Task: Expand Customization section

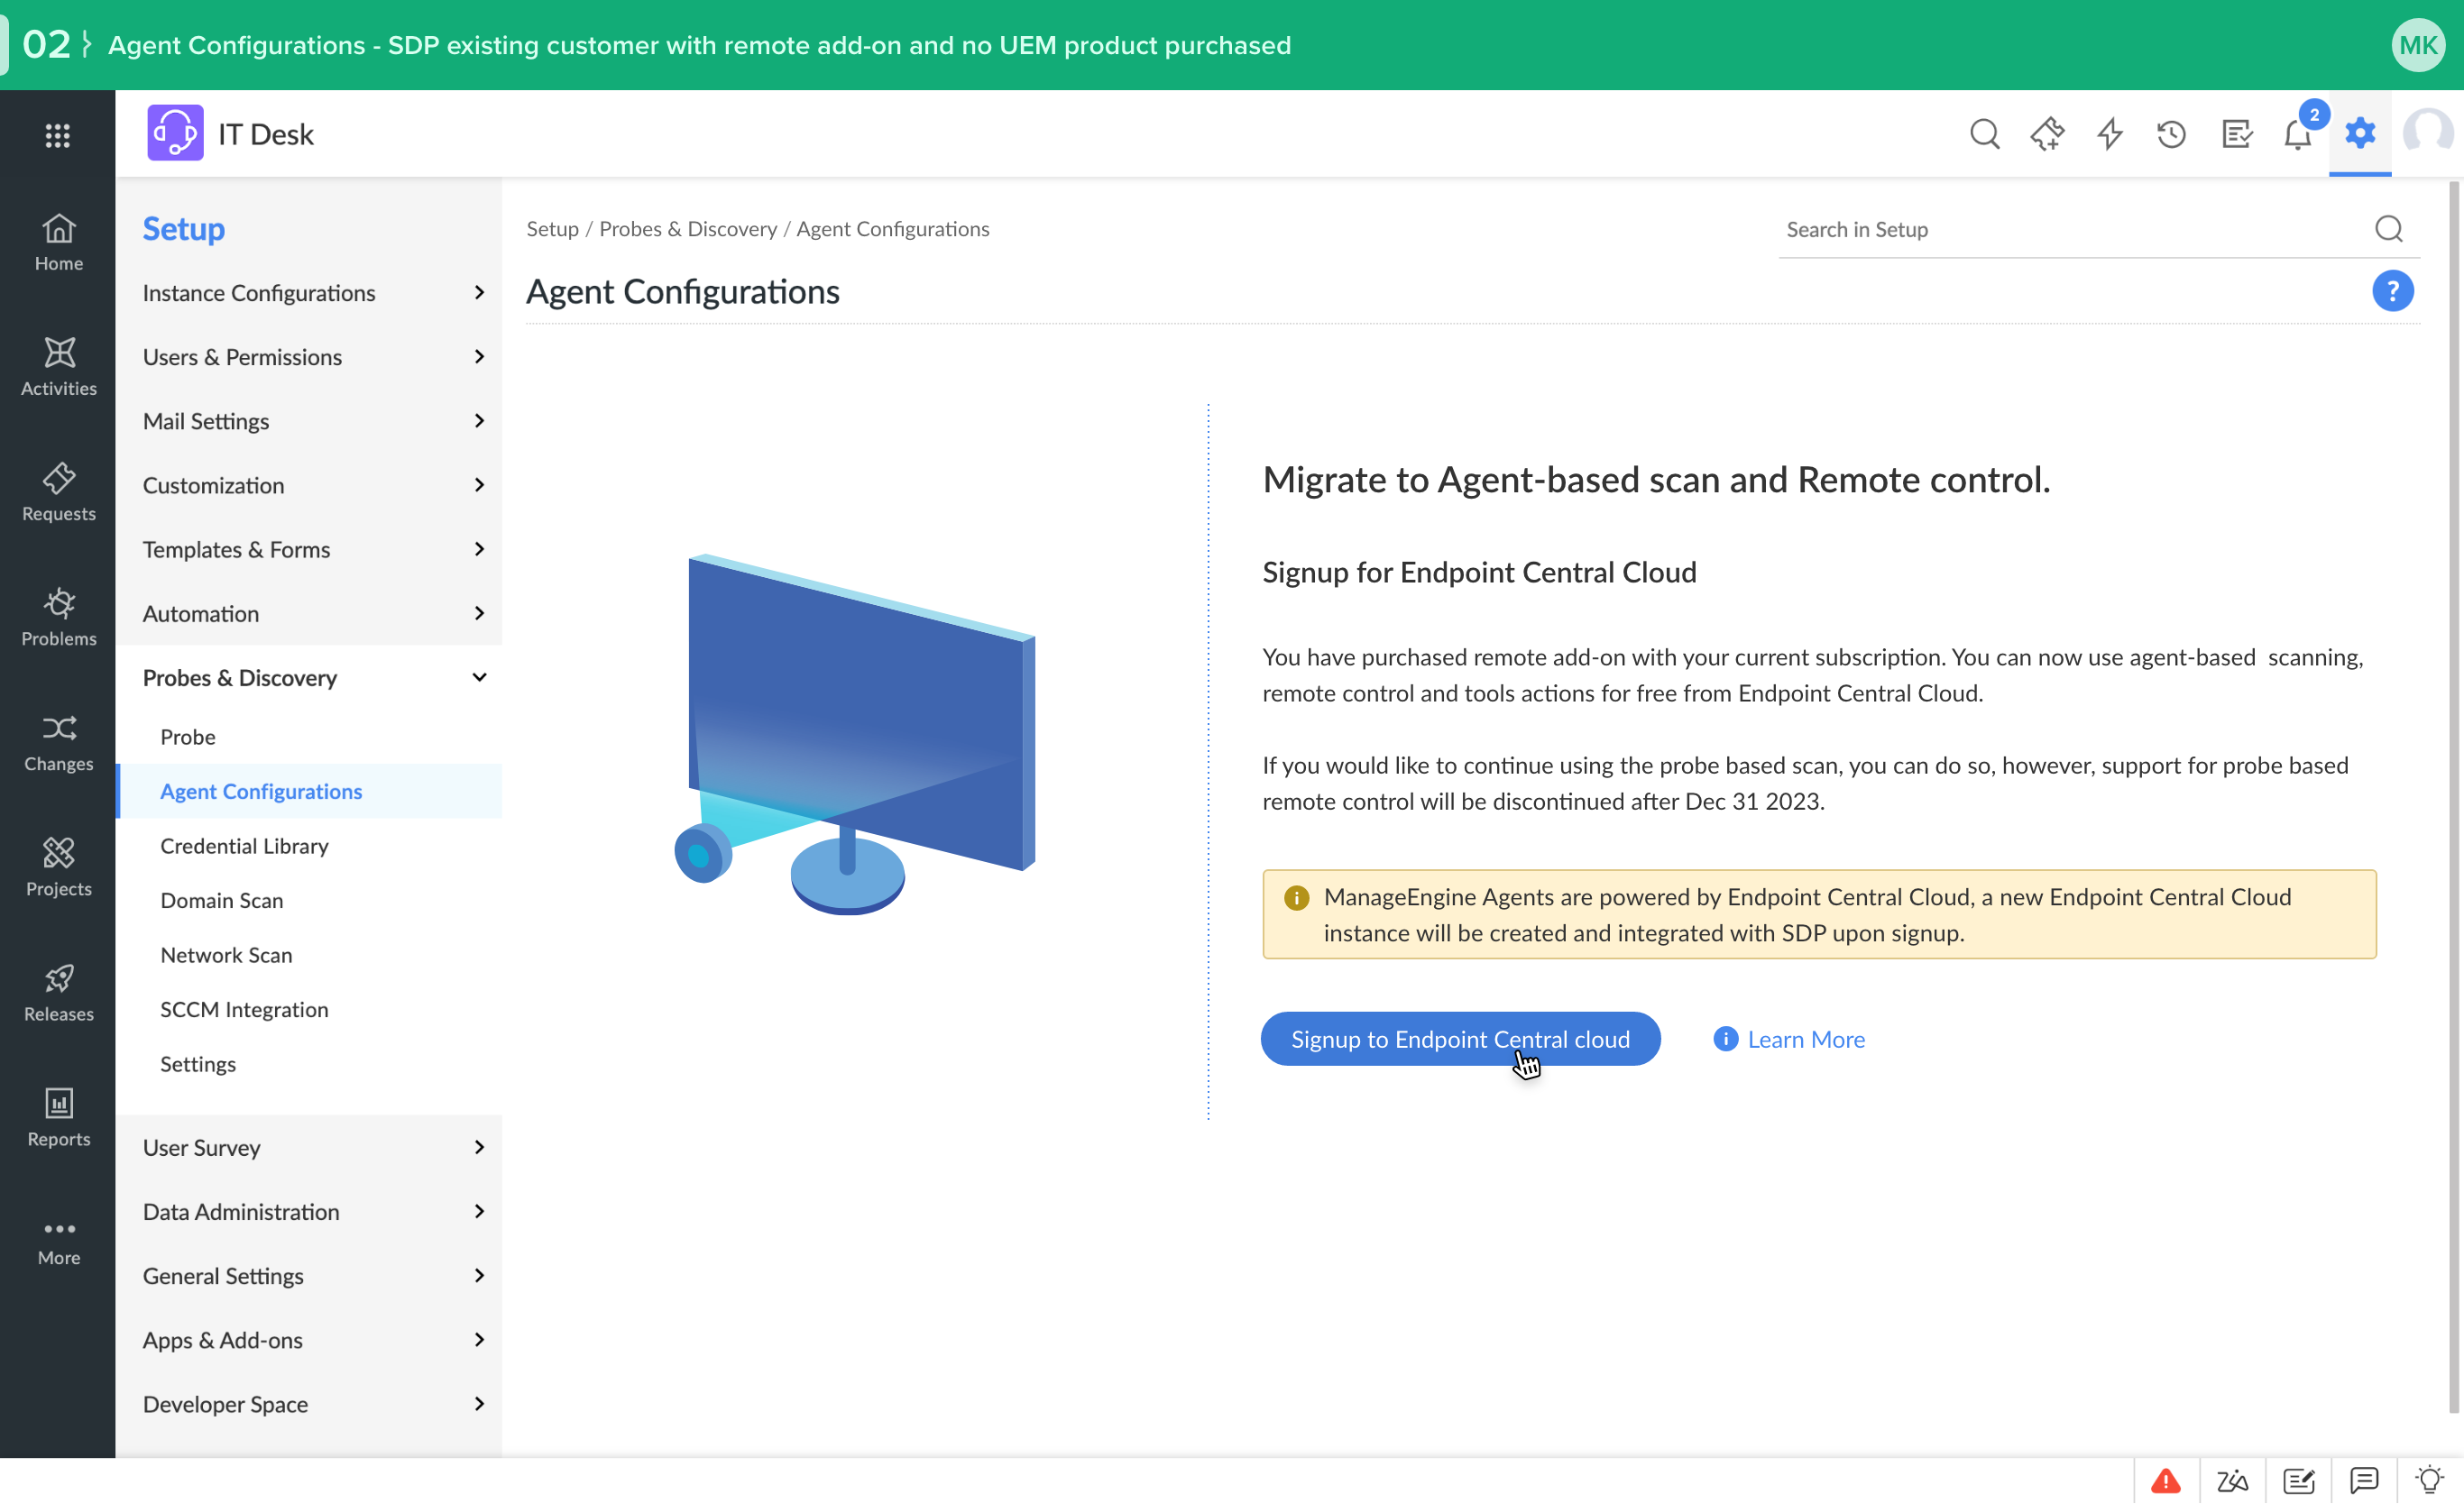Action: pos(309,485)
